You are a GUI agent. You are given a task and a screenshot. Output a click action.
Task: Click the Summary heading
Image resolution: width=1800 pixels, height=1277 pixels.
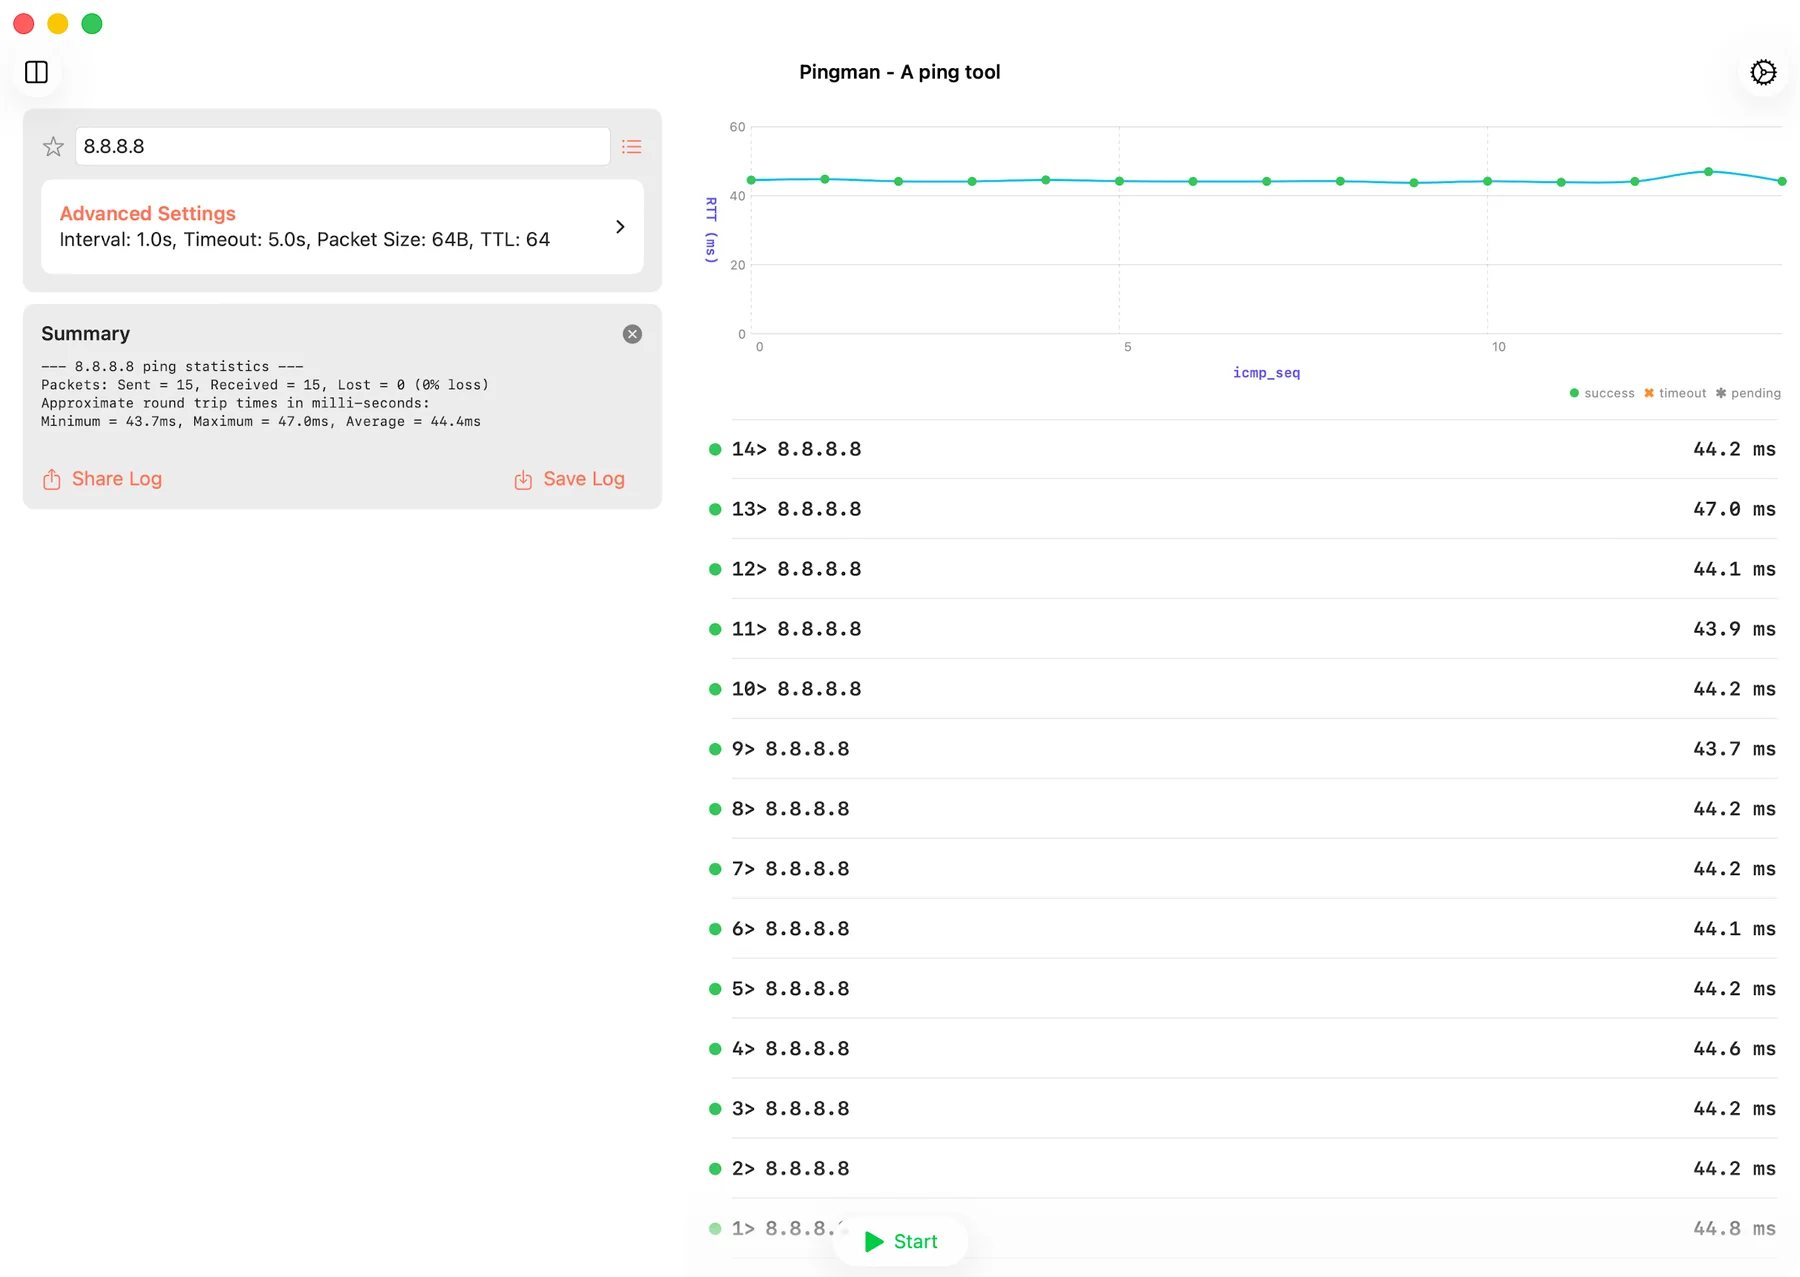click(x=85, y=334)
